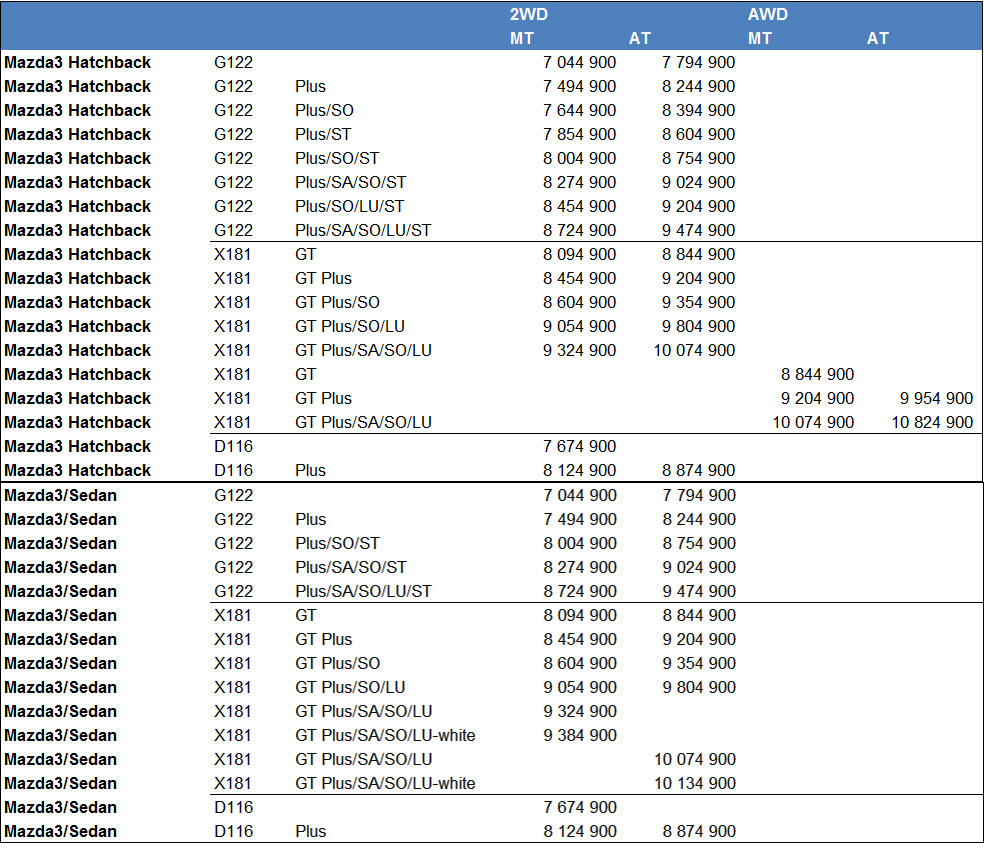Screen dimensions: 984x850
Task: Click the Plus/SO/LU/ST trim label
Action: pos(350,207)
